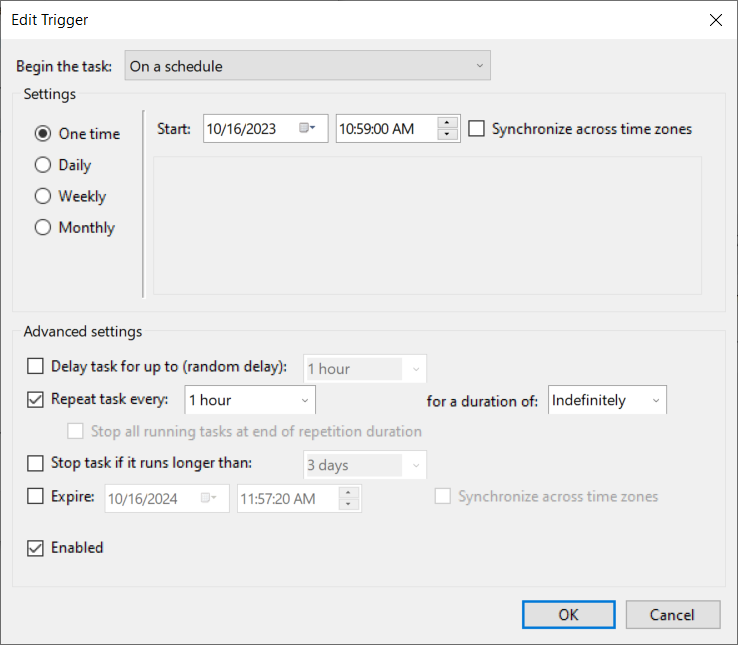Uncheck the Enabled checkbox
Screen dimensions: 738x645
pyautogui.click(x=36, y=547)
